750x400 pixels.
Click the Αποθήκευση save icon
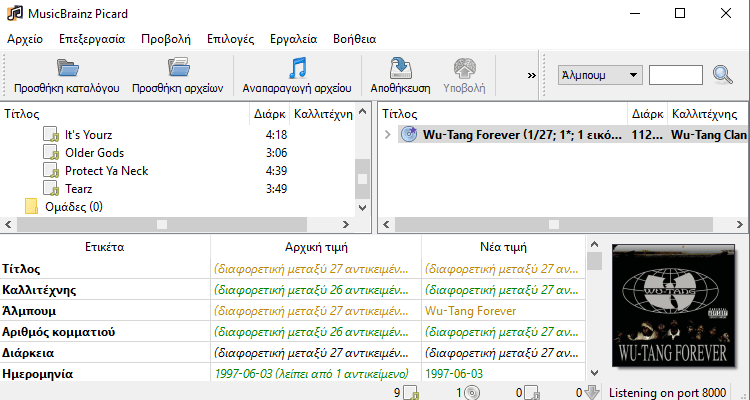click(400, 68)
